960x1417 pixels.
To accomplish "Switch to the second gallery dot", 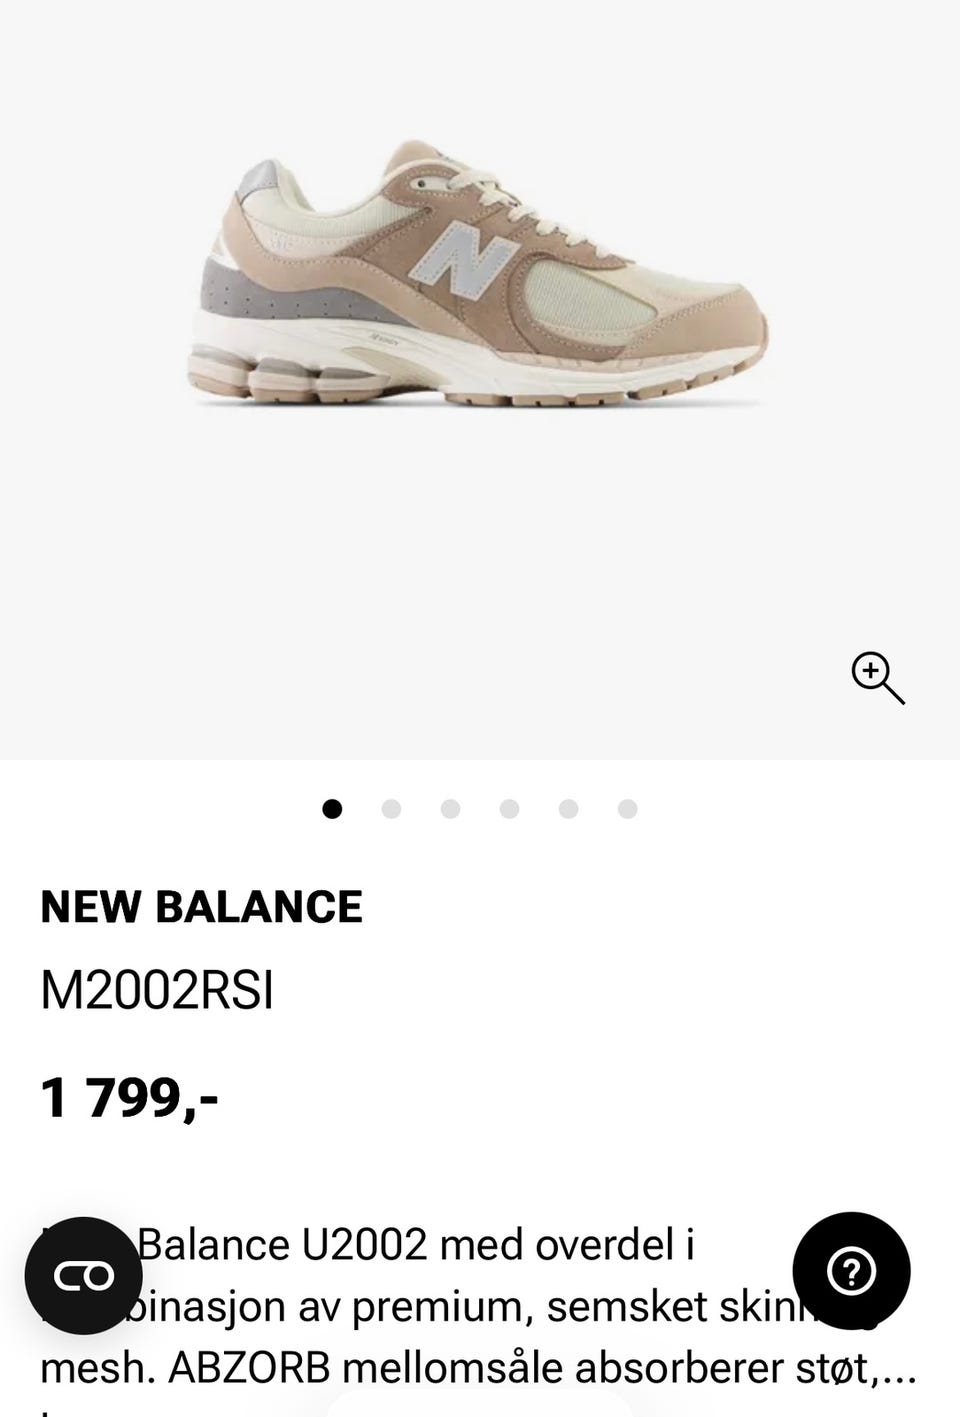I will 391,809.
